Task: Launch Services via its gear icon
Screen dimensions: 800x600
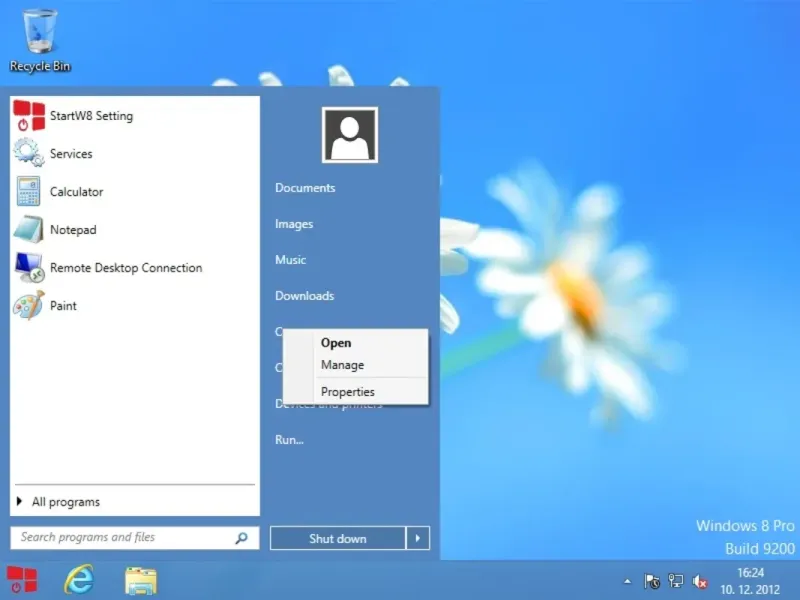Action: (29, 153)
